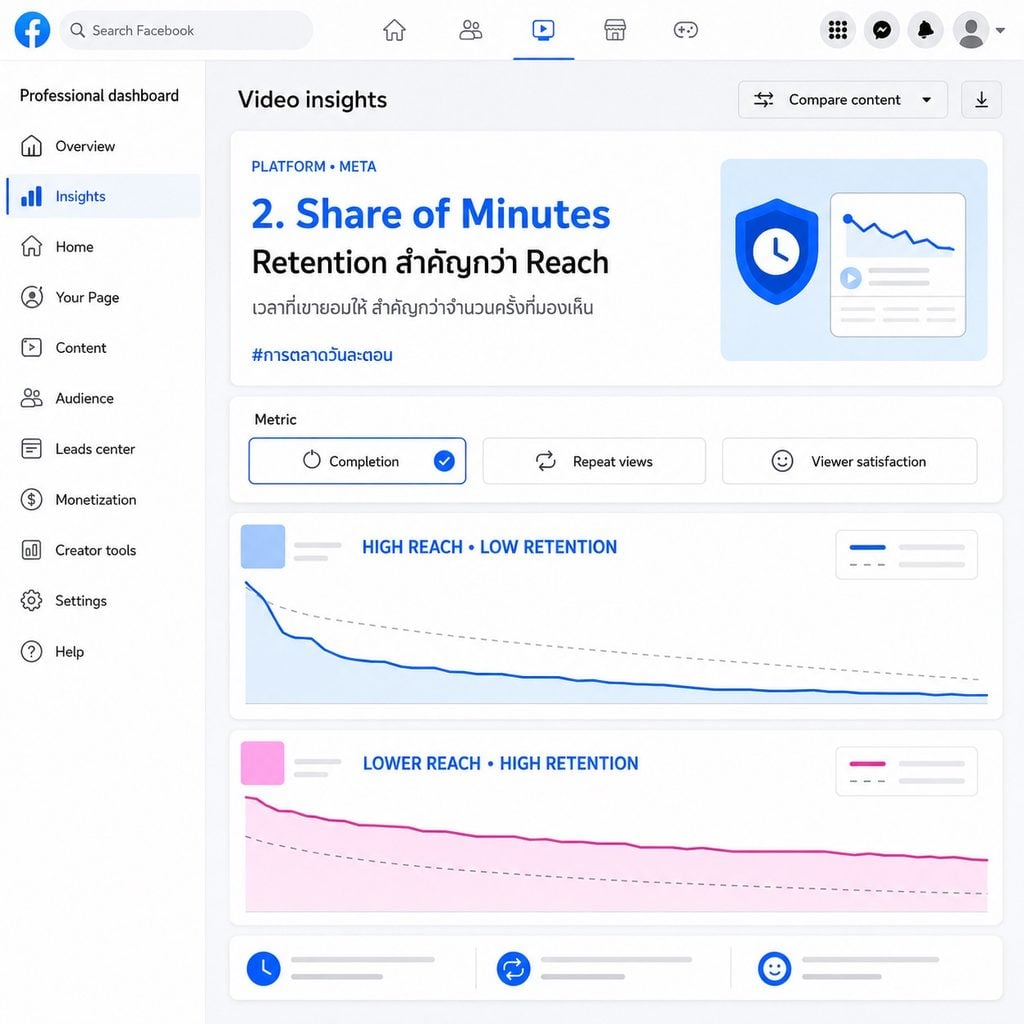Image resolution: width=1024 pixels, height=1024 pixels.
Task: Click the bottom repeat summary icon
Action: click(x=513, y=968)
